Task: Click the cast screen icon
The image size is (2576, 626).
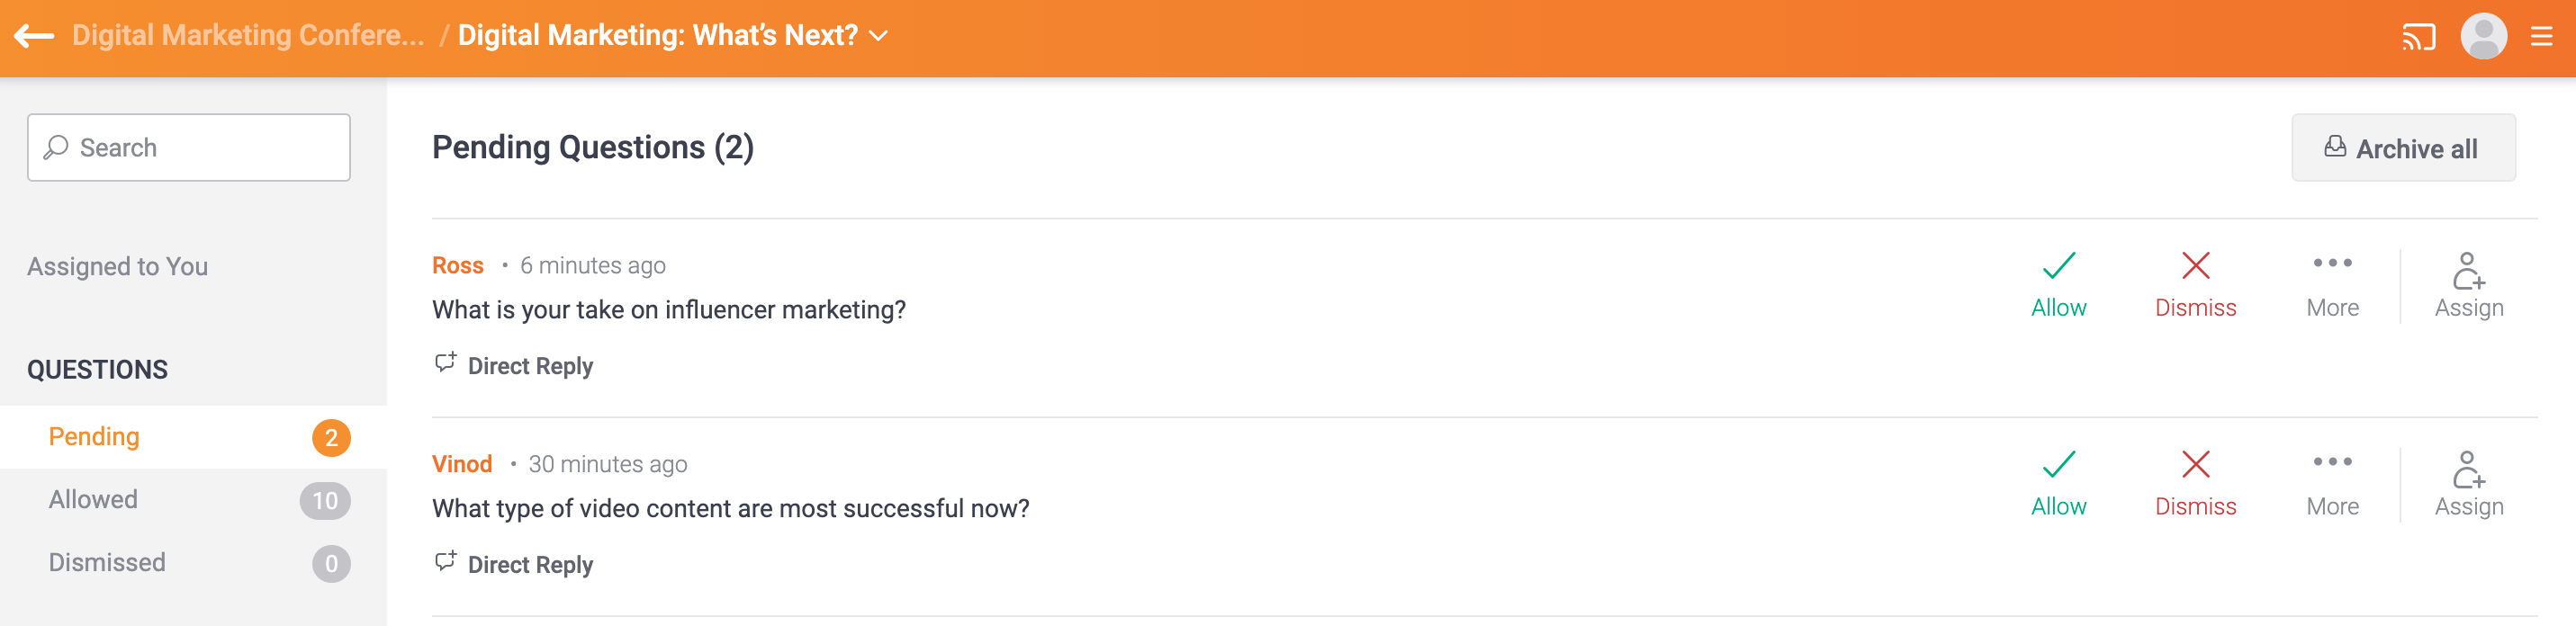Action: click(x=2417, y=38)
